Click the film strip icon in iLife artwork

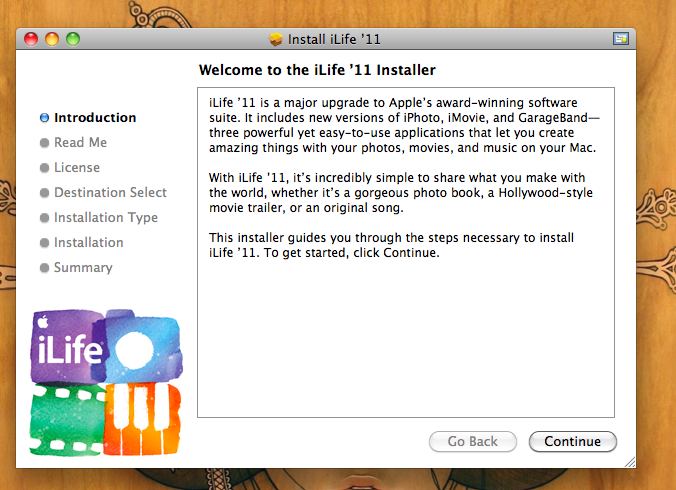(x=67, y=420)
